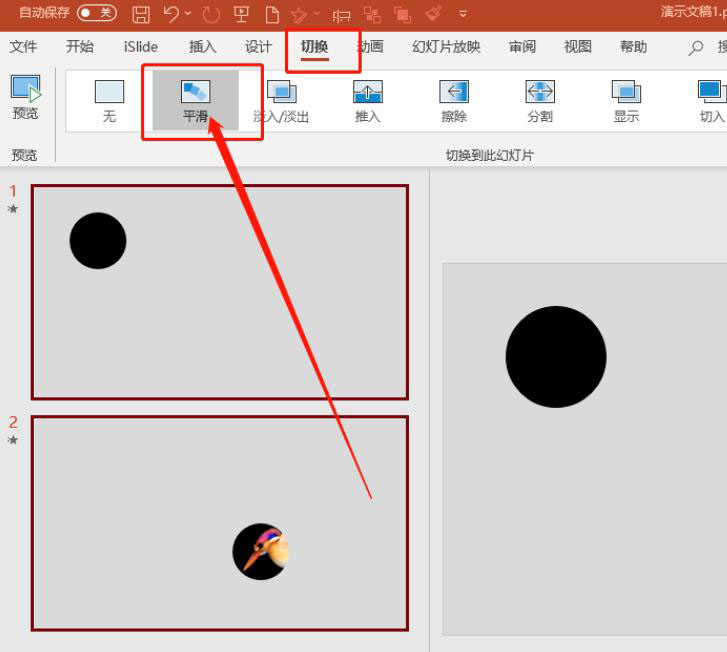The height and width of the screenshot is (652, 727).
Task: Switch to the 视图 (View) tab
Action: click(x=578, y=47)
